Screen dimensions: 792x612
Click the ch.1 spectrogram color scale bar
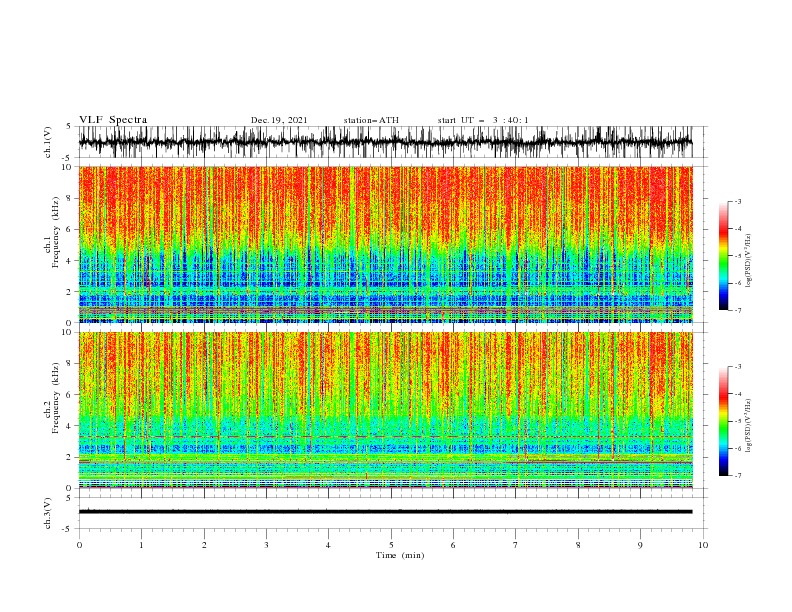[x=724, y=256]
